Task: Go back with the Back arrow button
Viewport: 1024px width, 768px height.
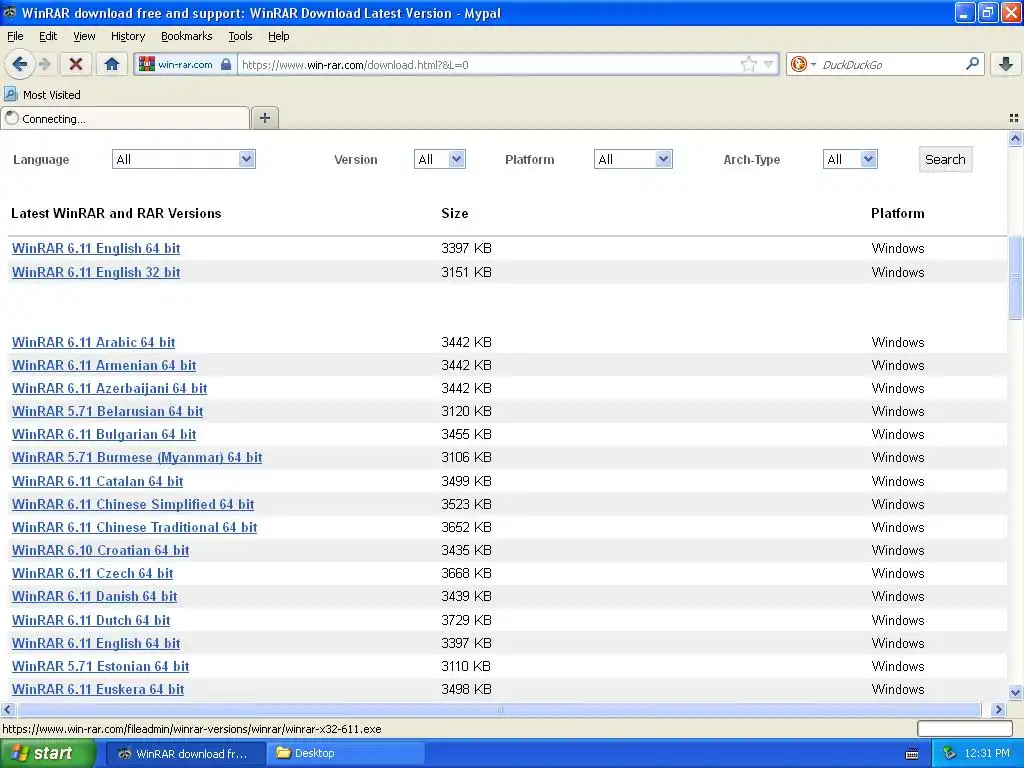Action: click(x=20, y=64)
